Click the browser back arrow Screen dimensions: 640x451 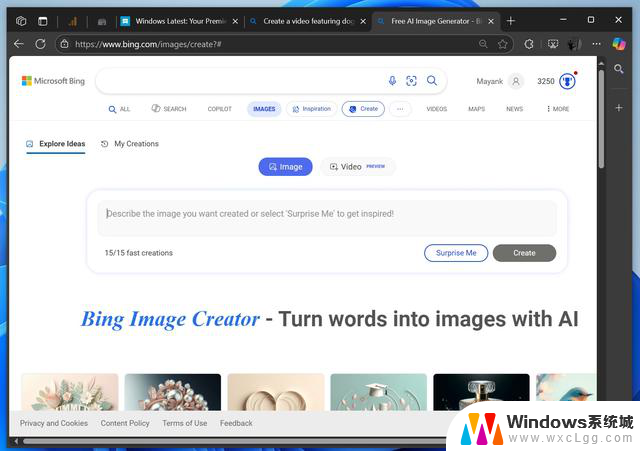click(x=19, y=44)
